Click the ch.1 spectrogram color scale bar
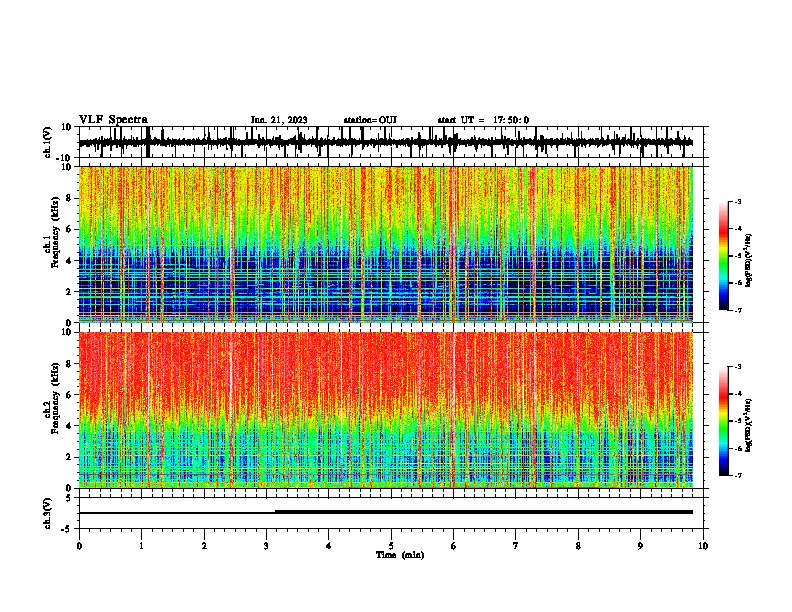 pos(724,256)
